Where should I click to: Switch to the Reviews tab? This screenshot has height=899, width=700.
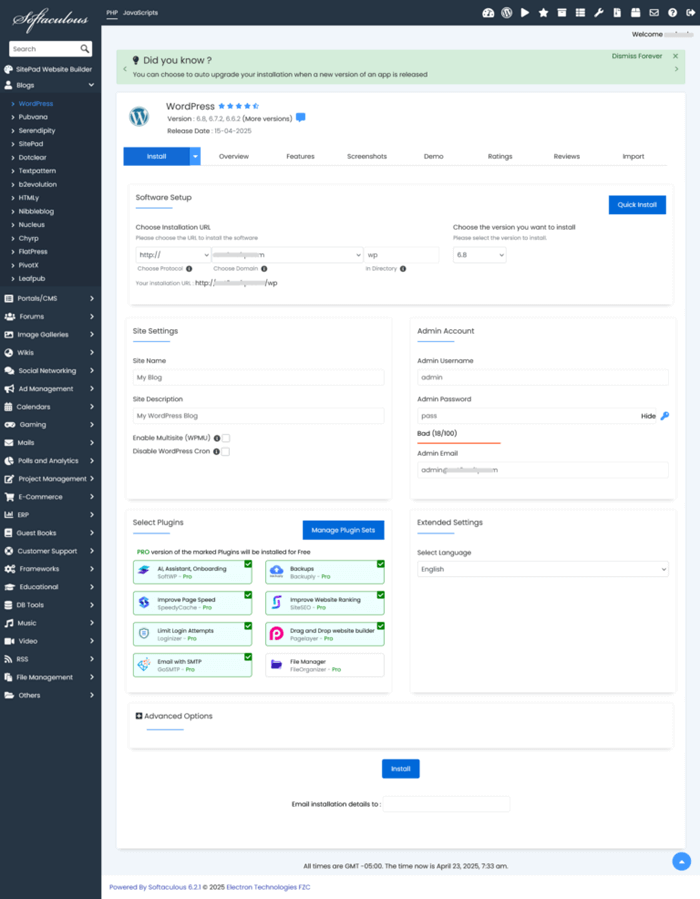coord(566,157)
